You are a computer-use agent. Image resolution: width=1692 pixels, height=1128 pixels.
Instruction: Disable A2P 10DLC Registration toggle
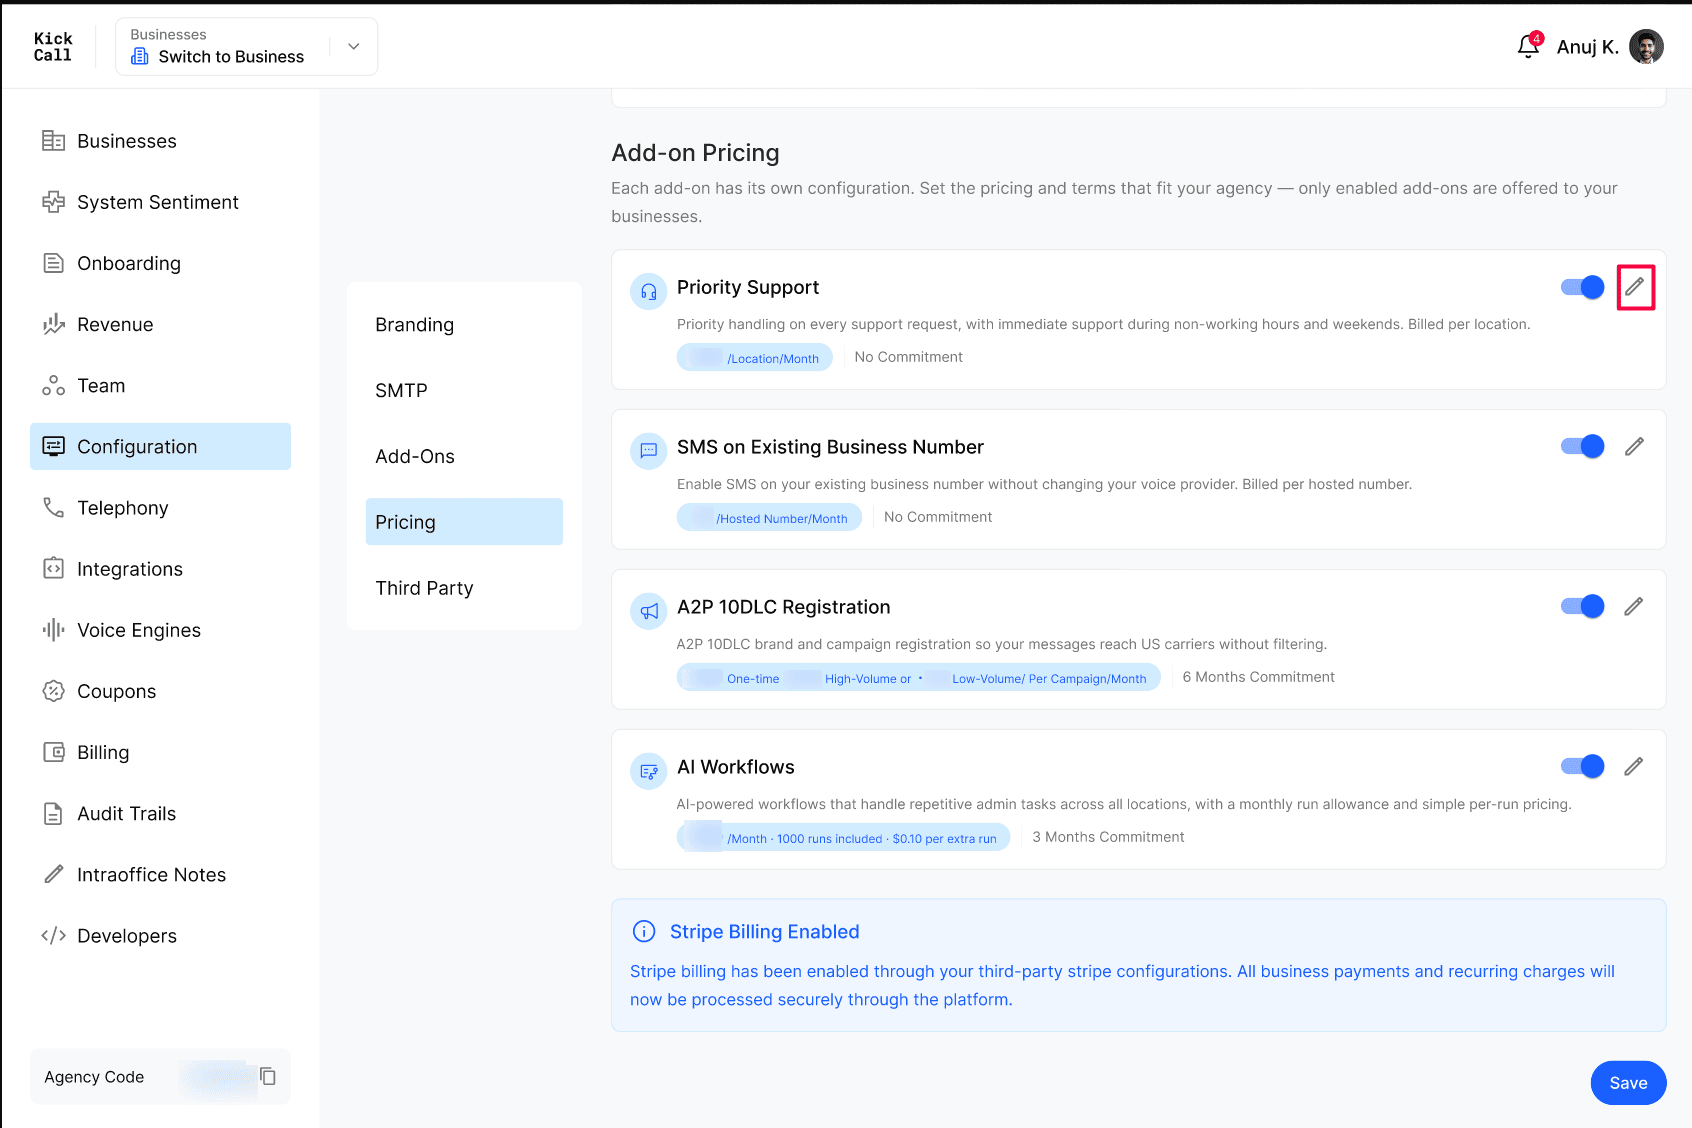tap(1582, 607)
